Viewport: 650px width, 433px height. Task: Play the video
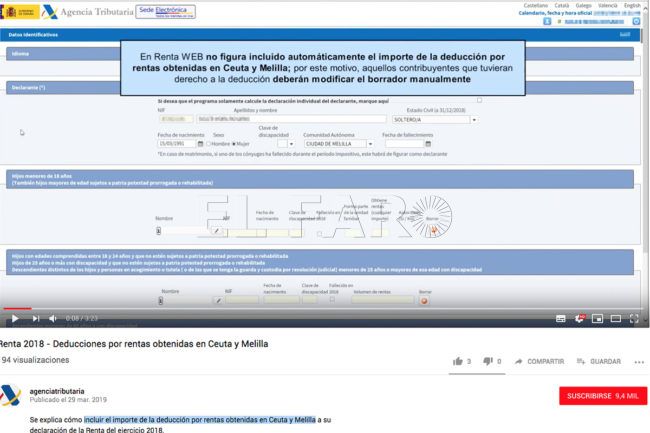click(15, 319)
